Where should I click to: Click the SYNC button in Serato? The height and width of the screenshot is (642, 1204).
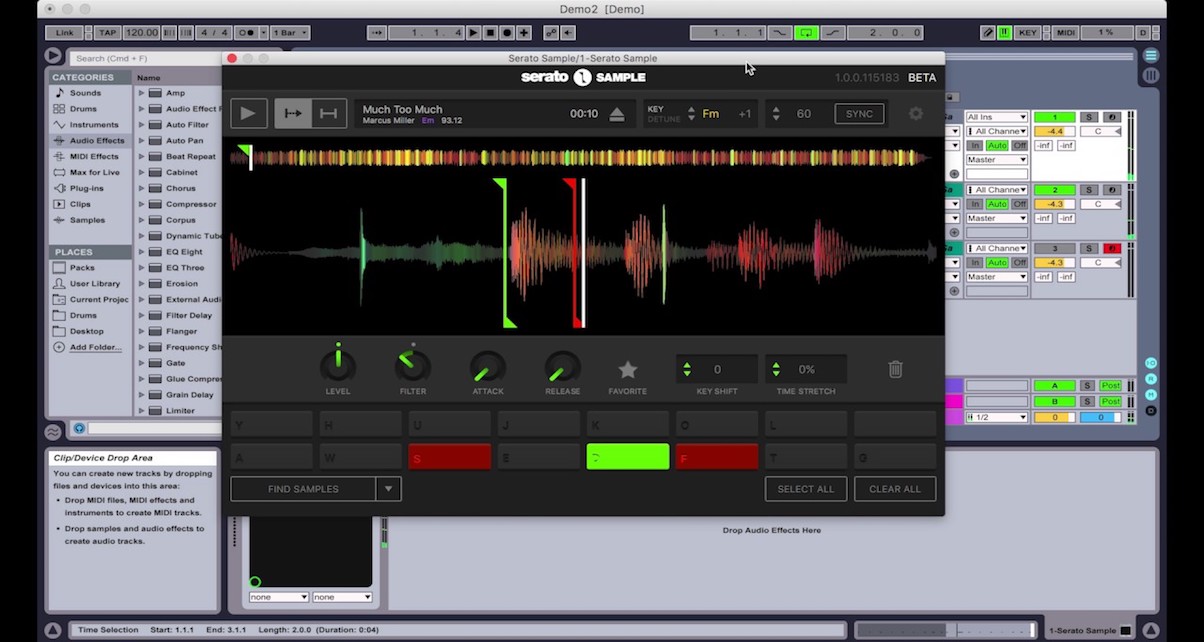click(860, 114)
